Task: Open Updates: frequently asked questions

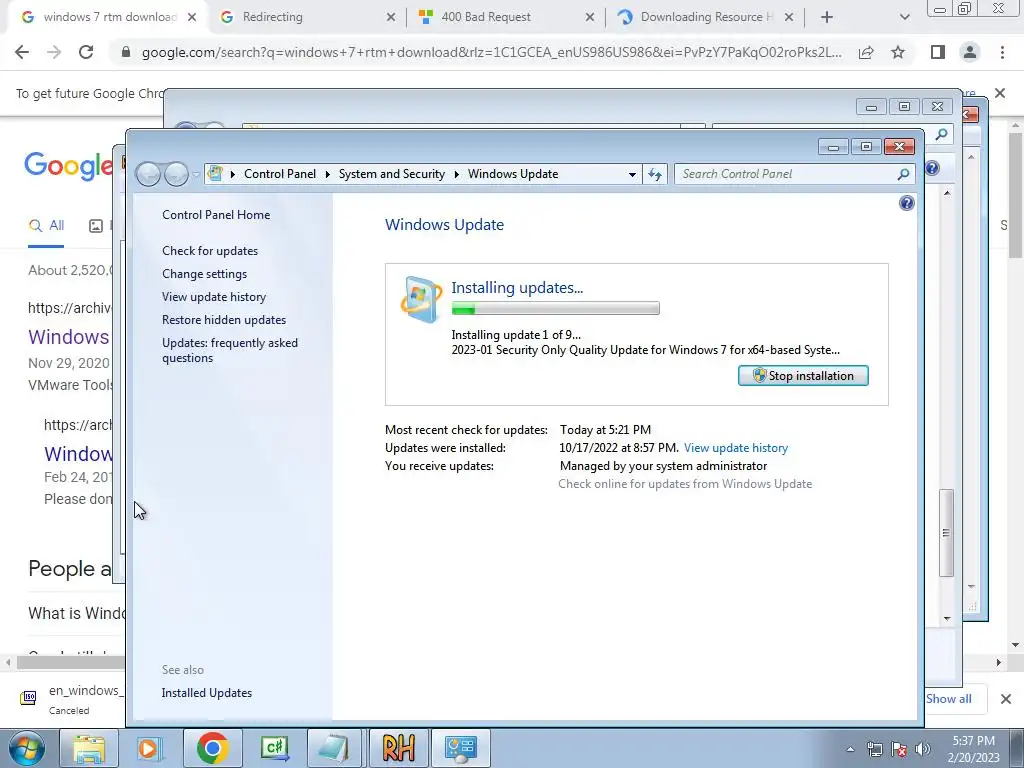Action: (230, 350)
